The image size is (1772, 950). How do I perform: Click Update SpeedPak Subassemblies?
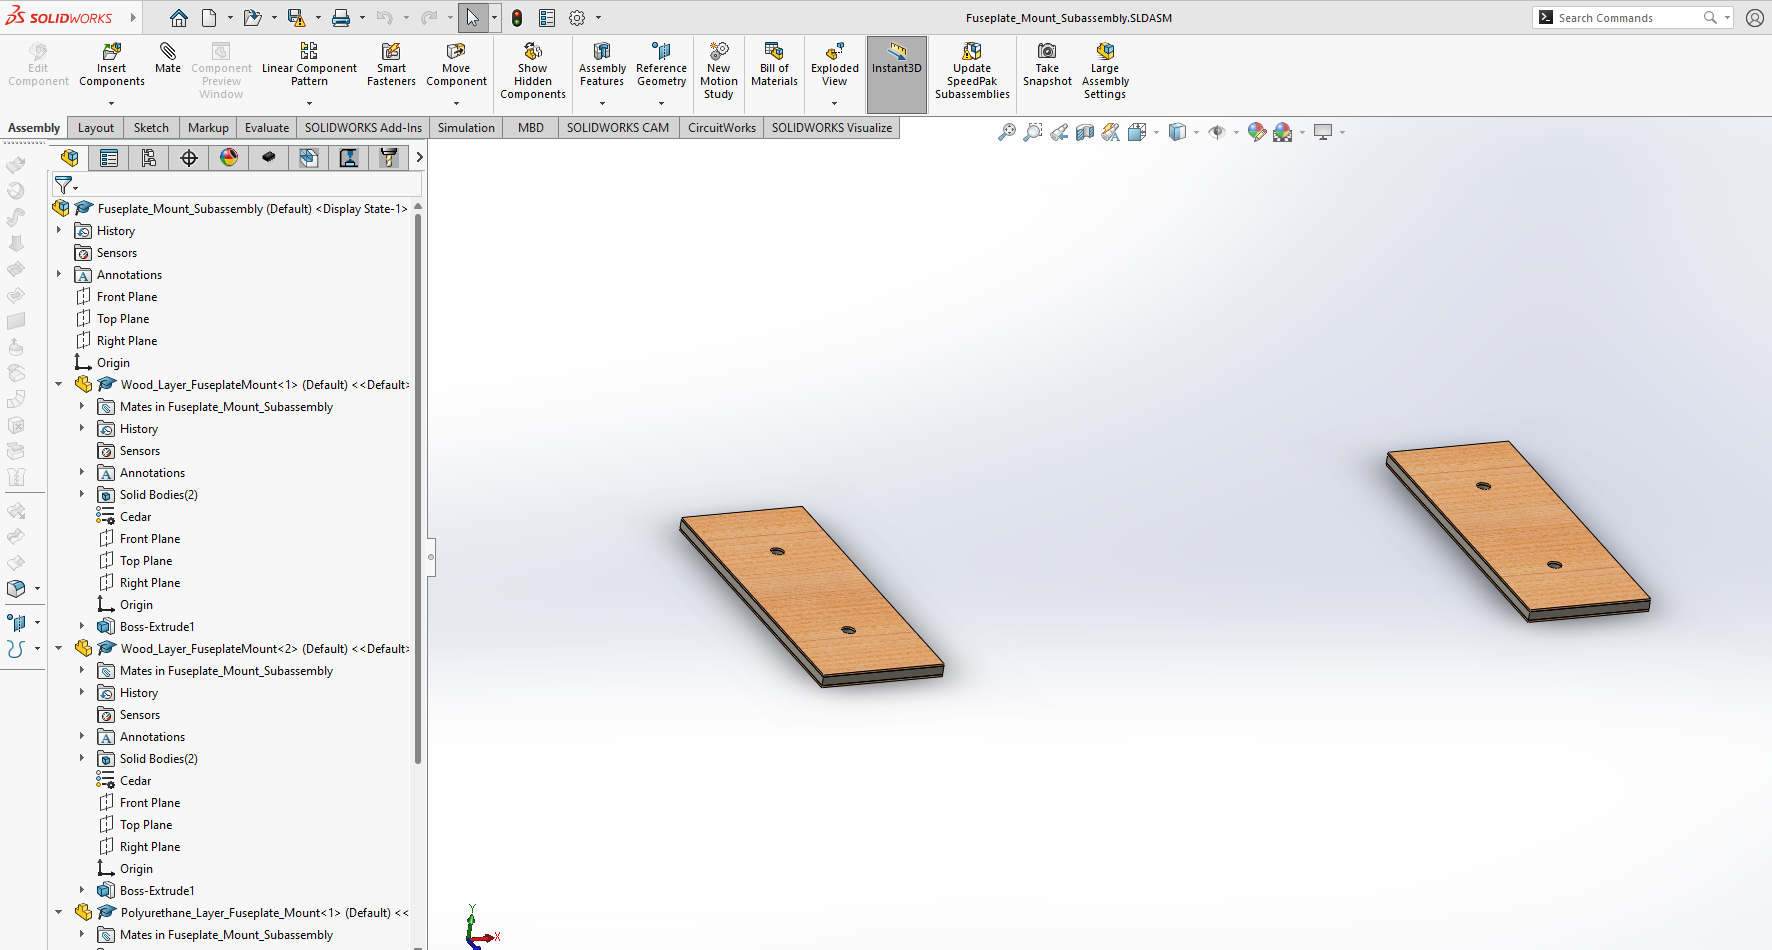click(x=972, y=70)
